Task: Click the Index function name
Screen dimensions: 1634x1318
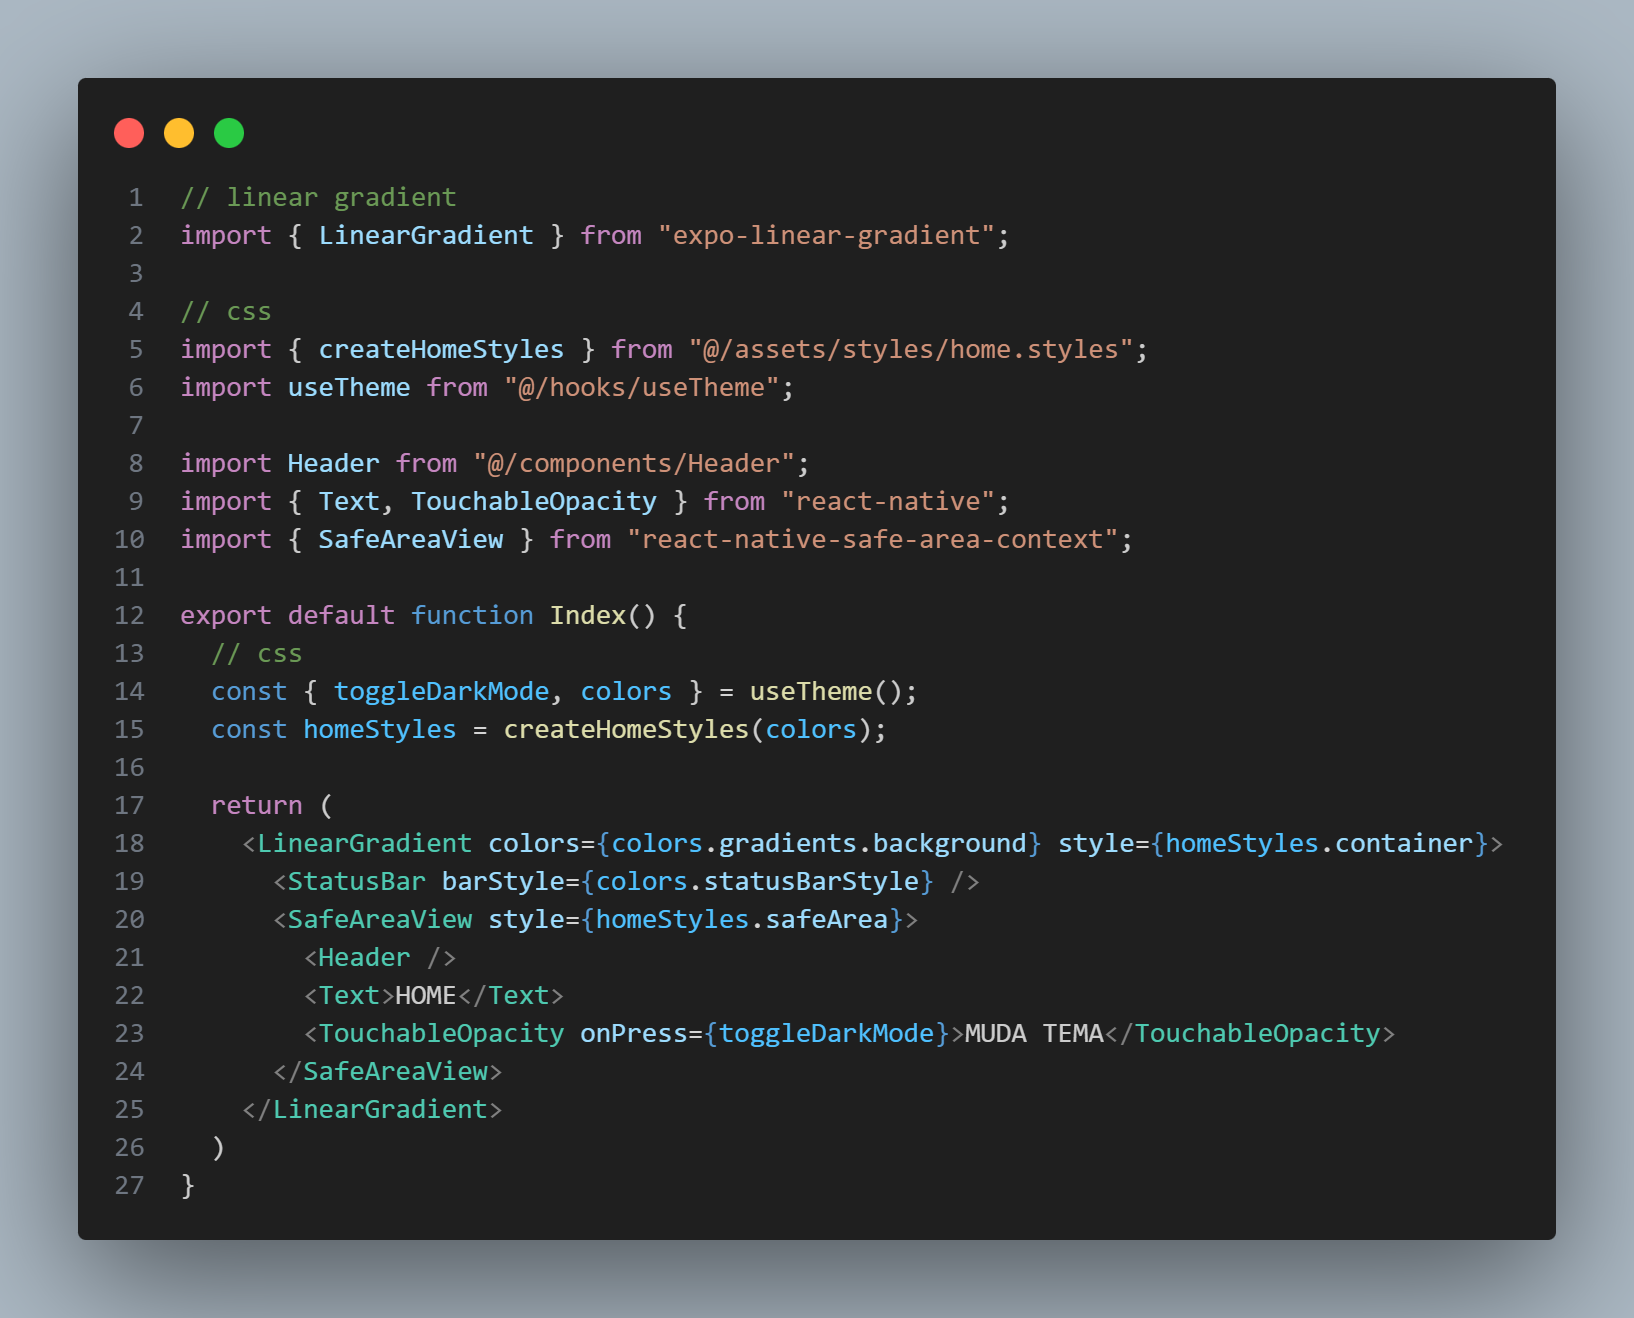Action: [588, 615]
